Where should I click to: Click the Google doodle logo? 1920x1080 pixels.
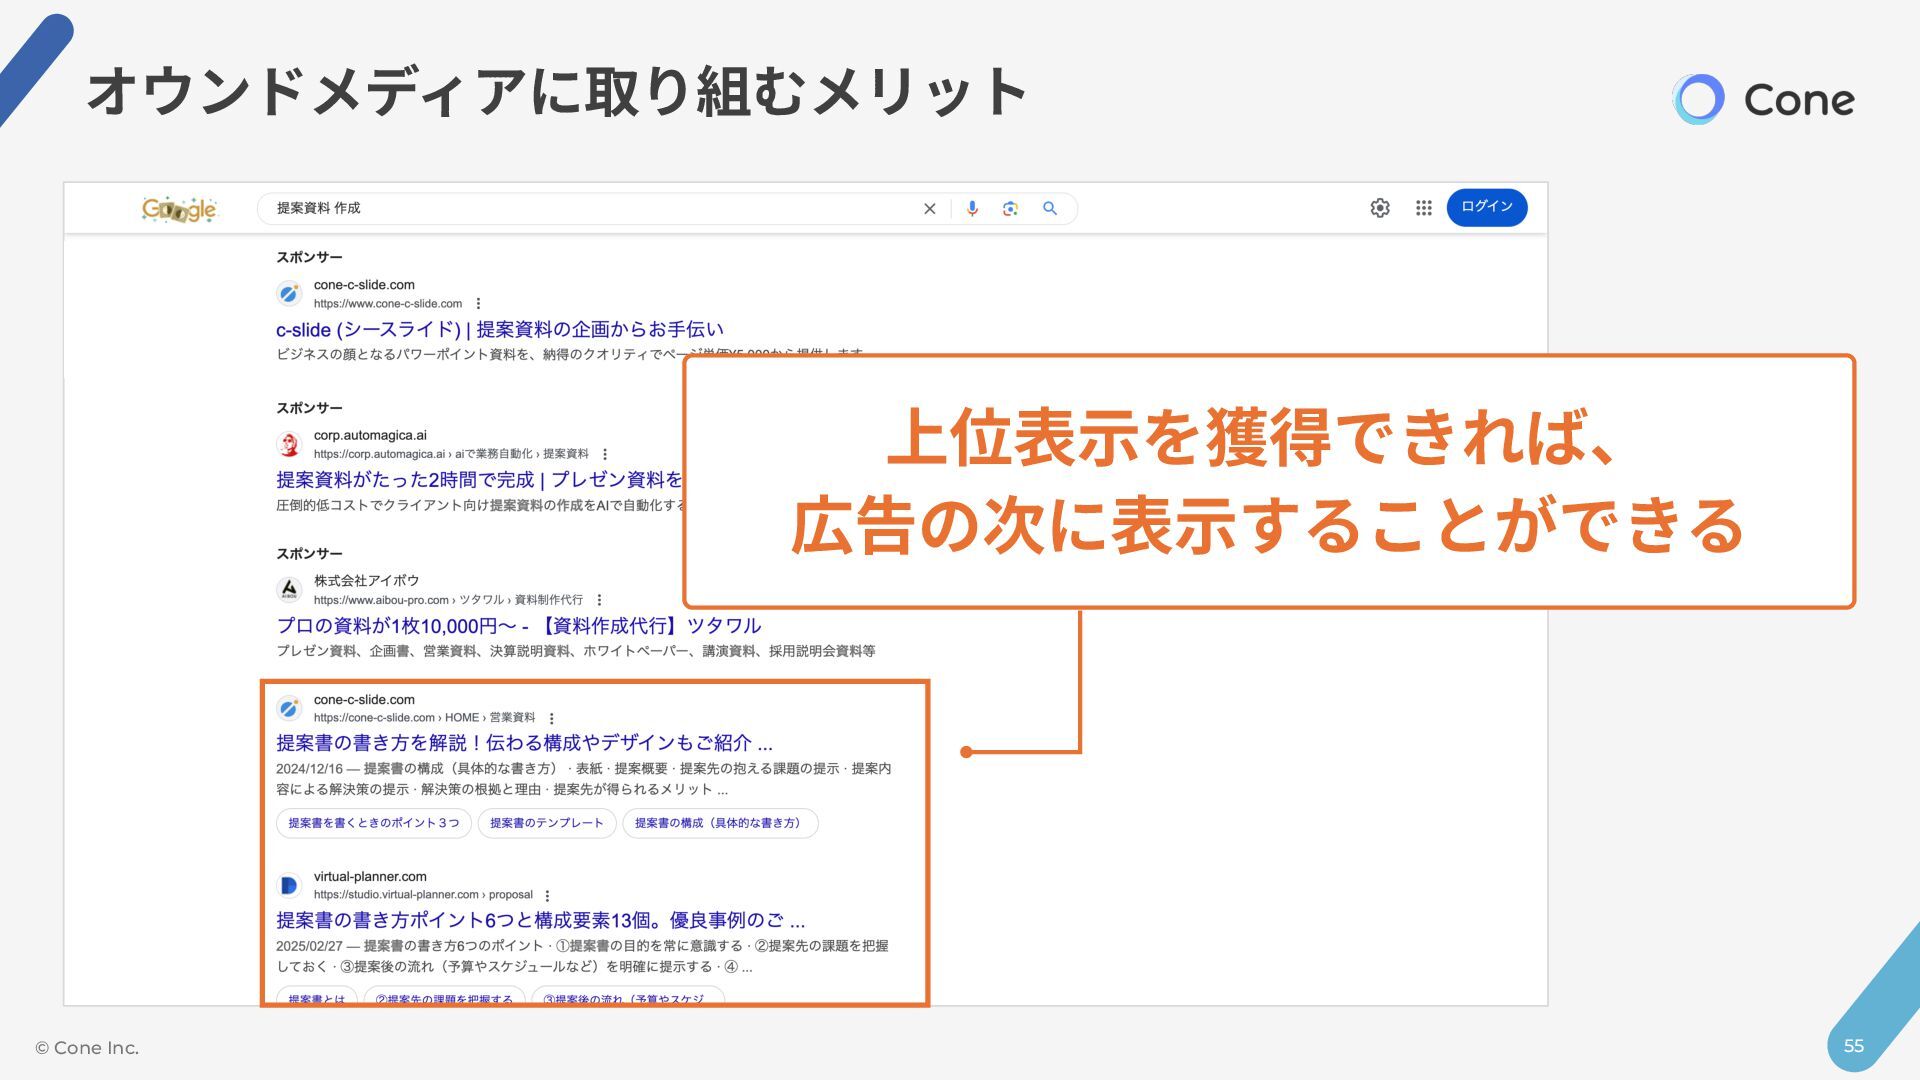point(179,209)
